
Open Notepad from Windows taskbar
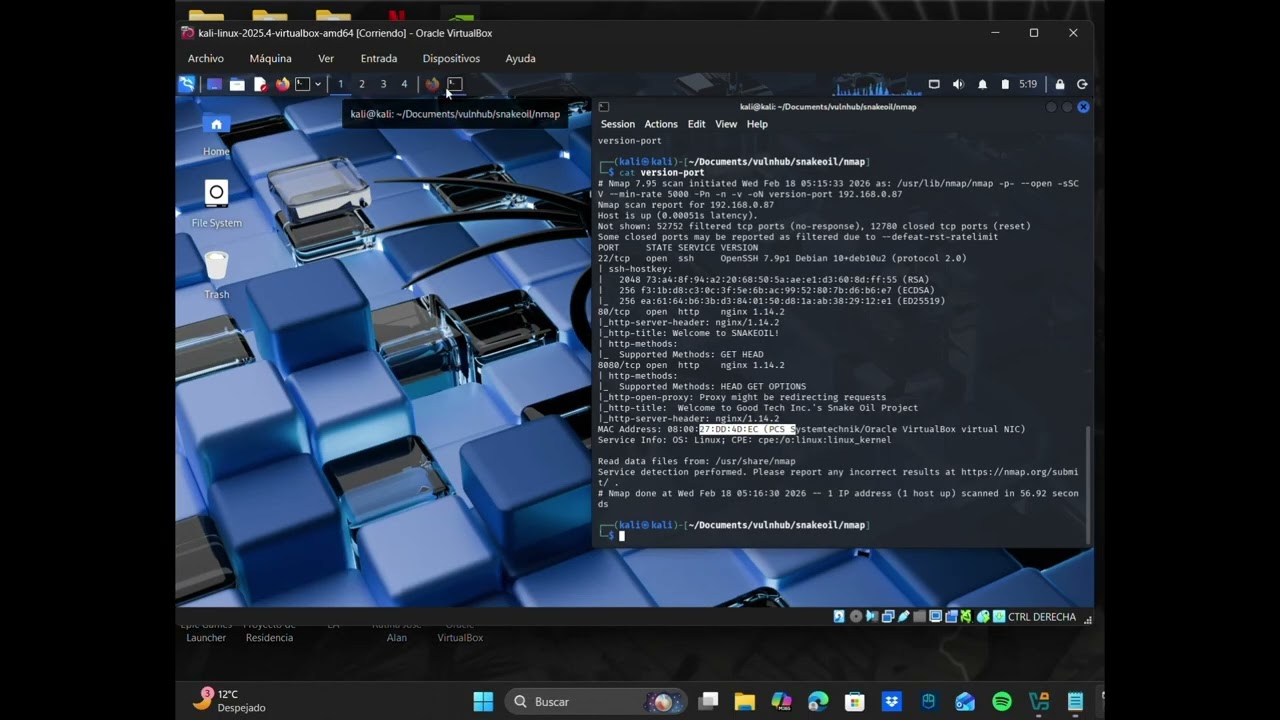[1075, 702]
